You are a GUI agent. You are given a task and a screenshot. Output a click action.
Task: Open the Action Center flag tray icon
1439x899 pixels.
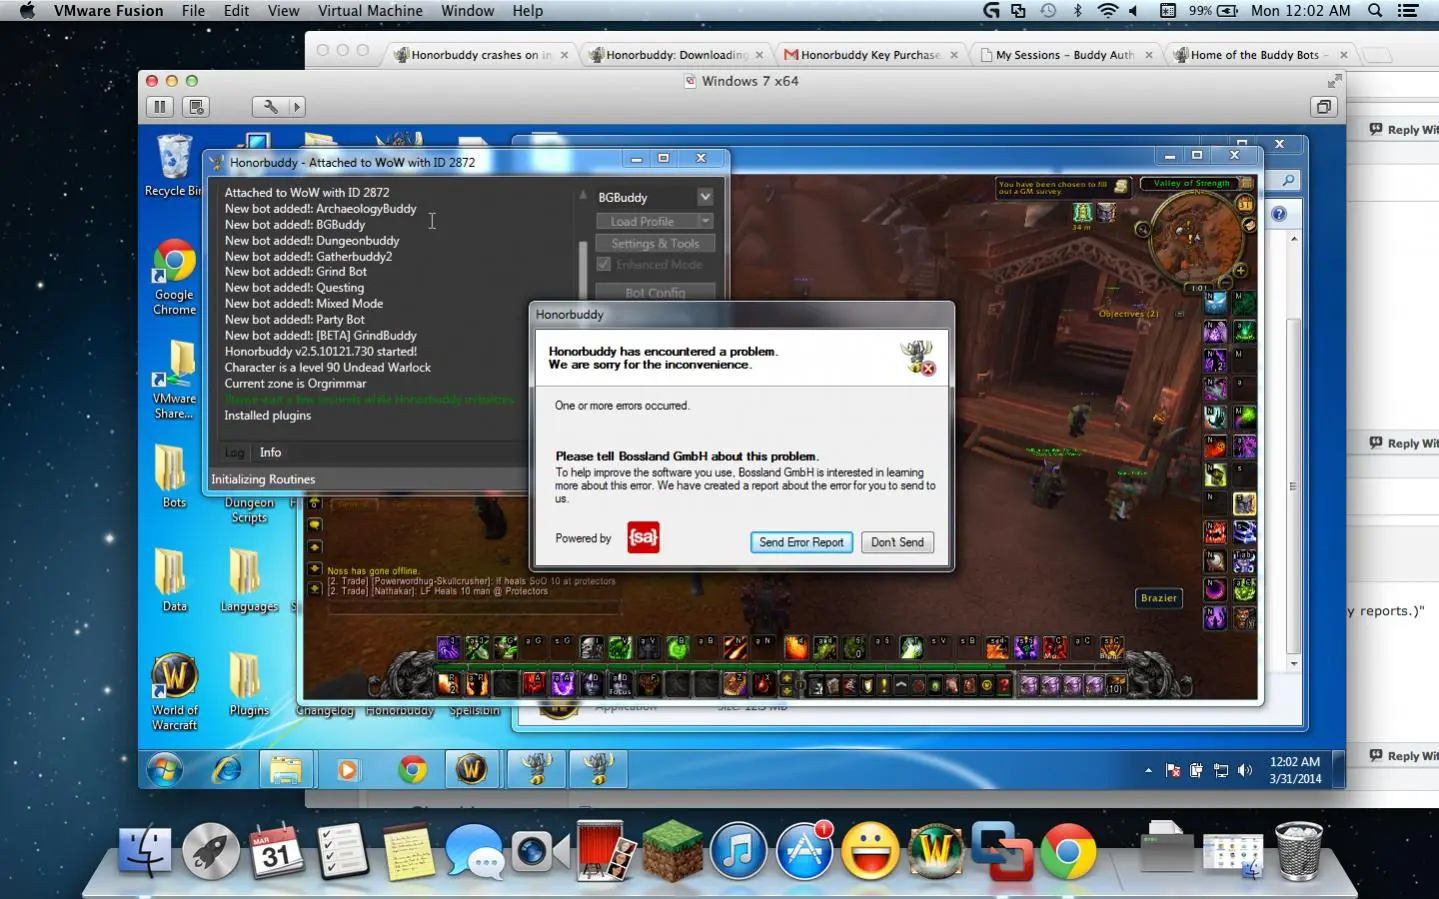pyautogui.click(x=1173, y=770)
